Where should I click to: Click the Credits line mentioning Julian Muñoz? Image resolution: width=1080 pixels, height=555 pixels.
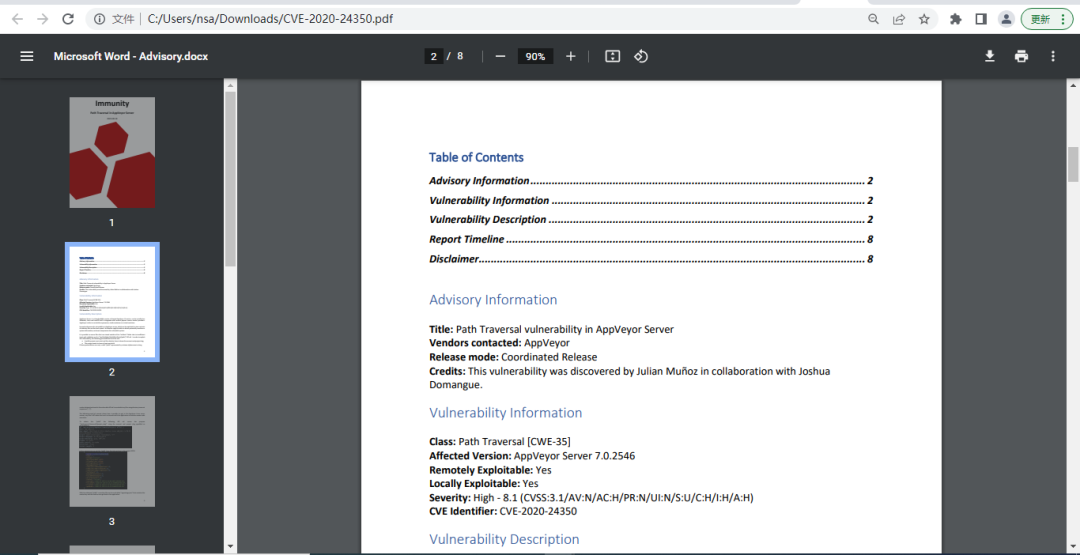630,378
